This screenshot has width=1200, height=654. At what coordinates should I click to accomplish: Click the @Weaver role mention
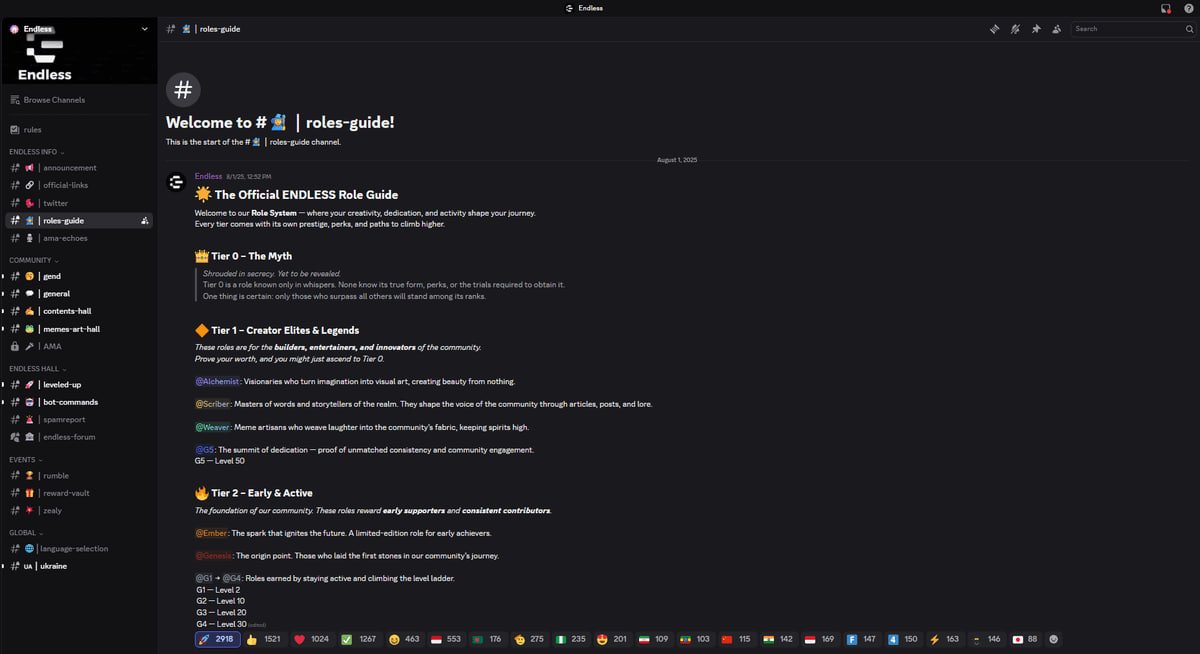point(213,427)
